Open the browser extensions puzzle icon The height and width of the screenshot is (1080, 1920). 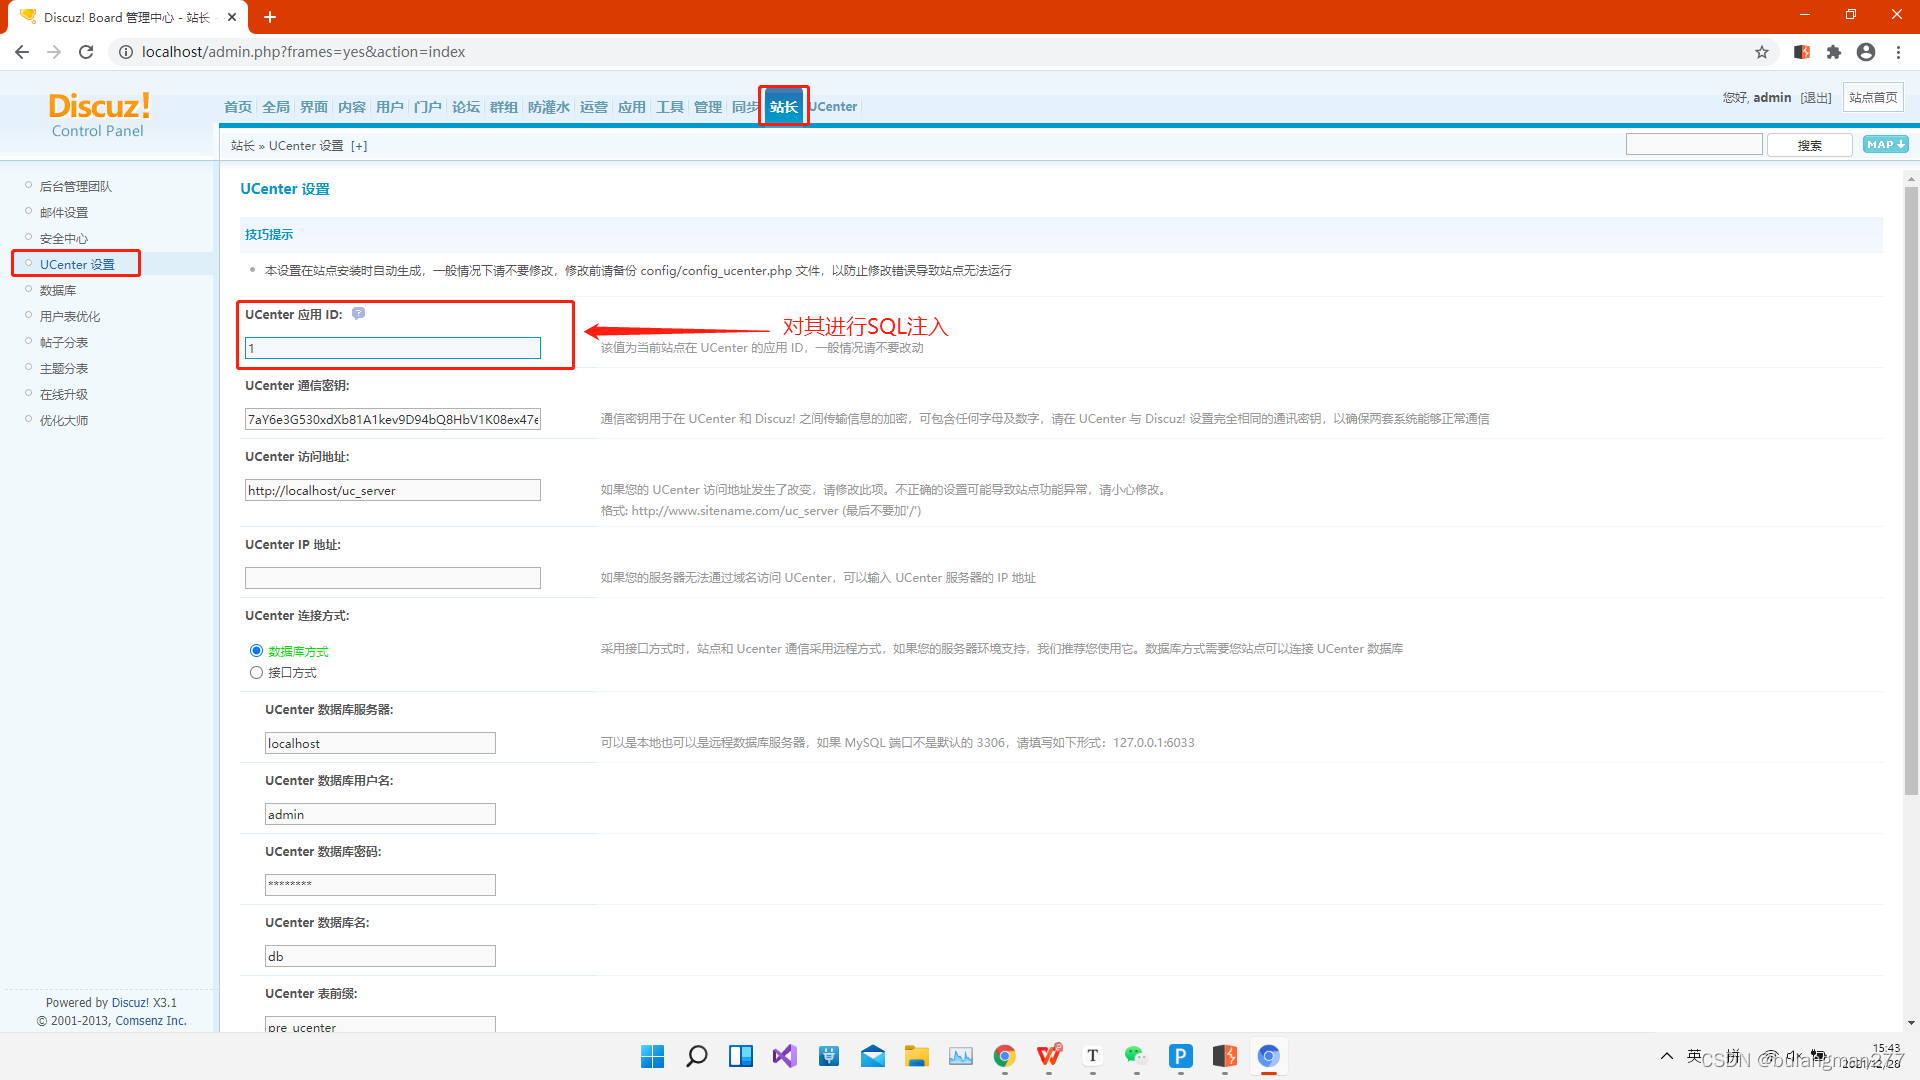pyautogui.click(x=1834, y=52)
